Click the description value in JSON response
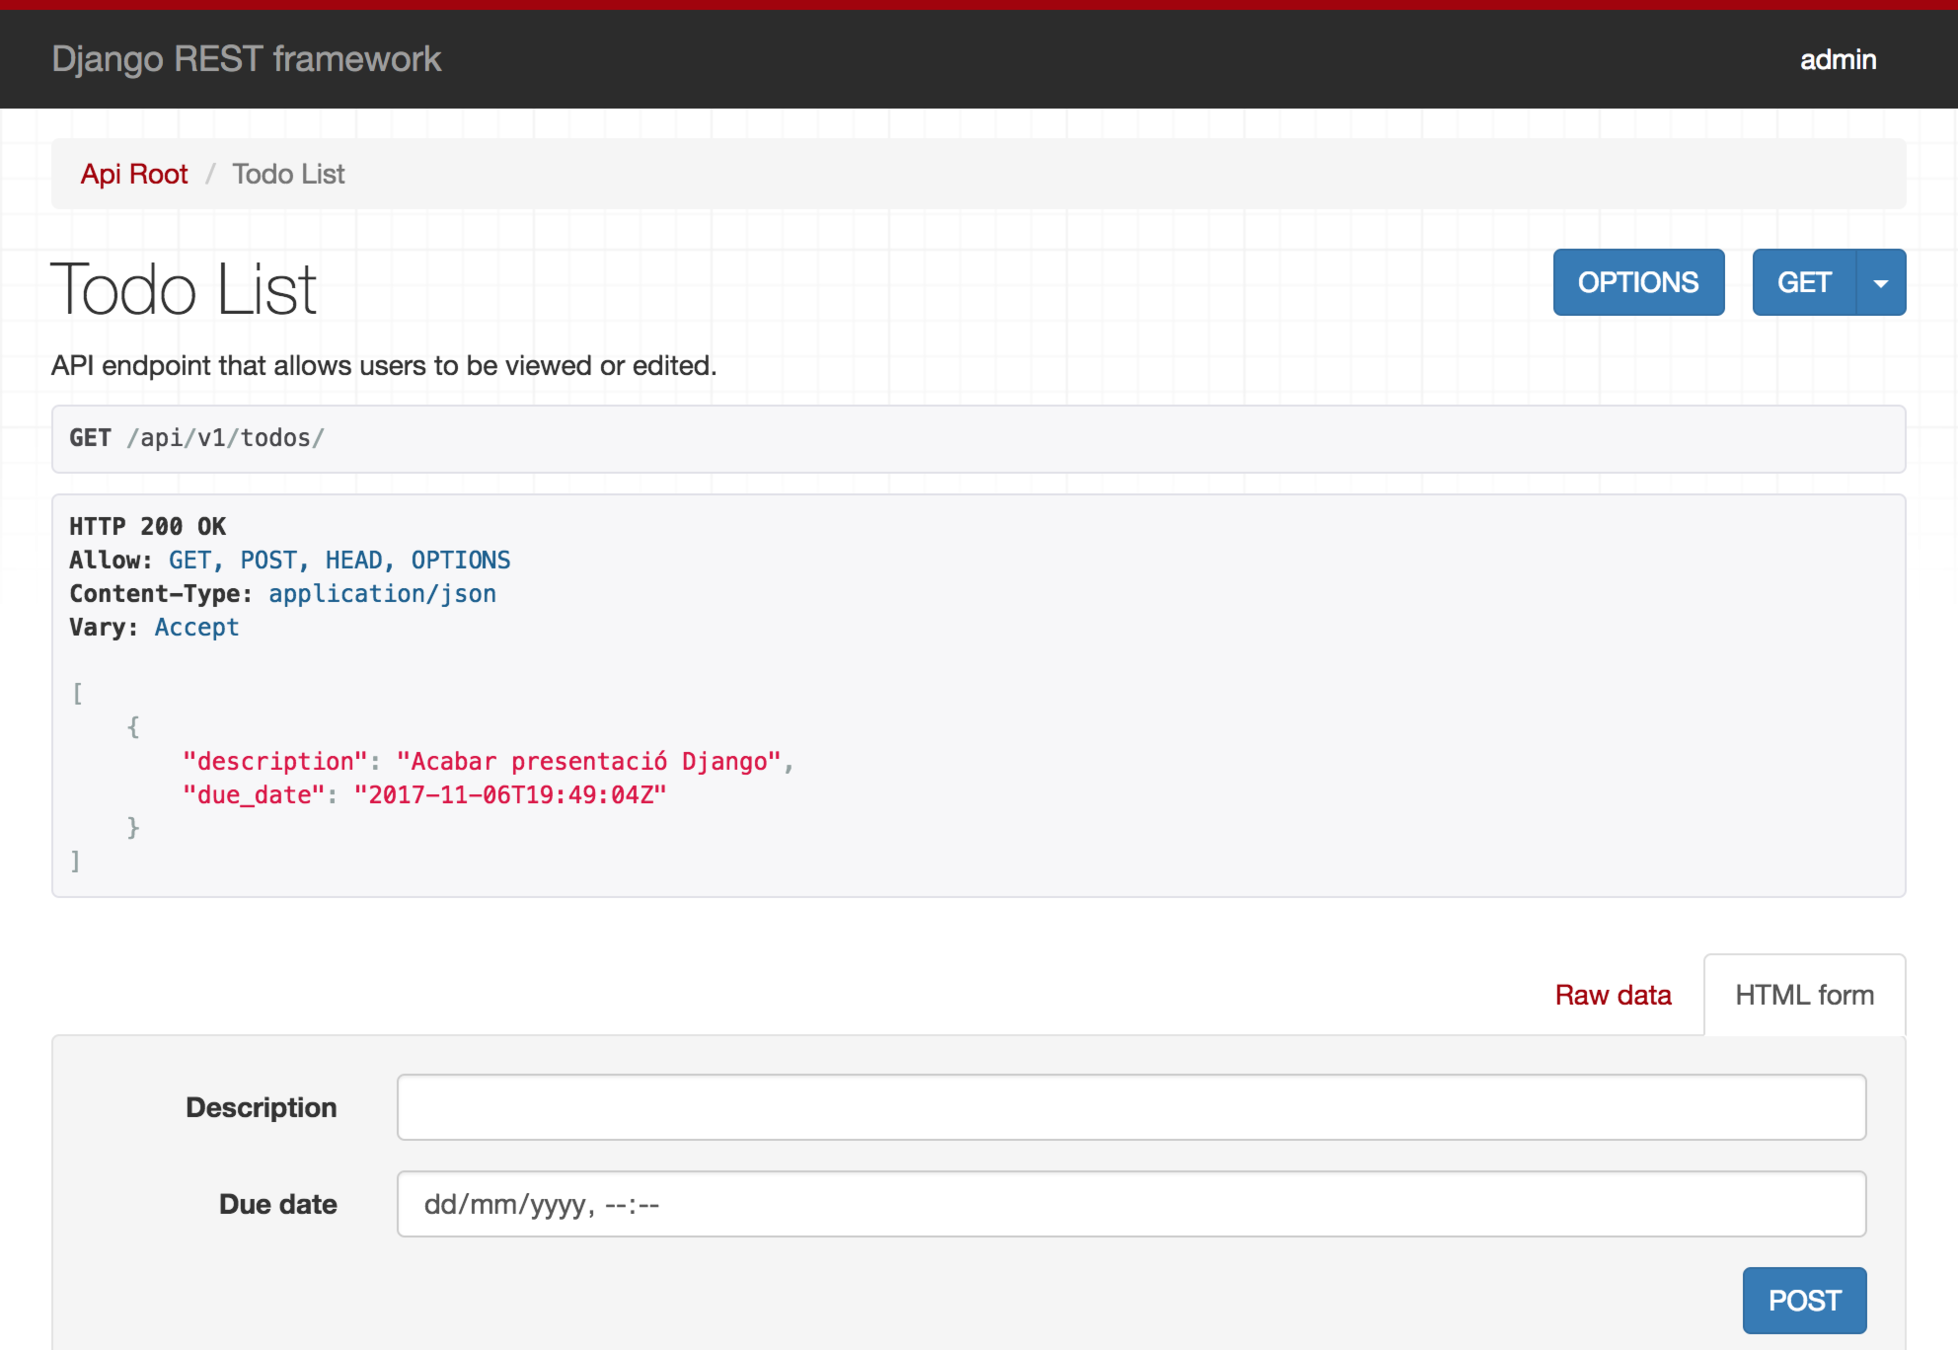 point(588,762)
